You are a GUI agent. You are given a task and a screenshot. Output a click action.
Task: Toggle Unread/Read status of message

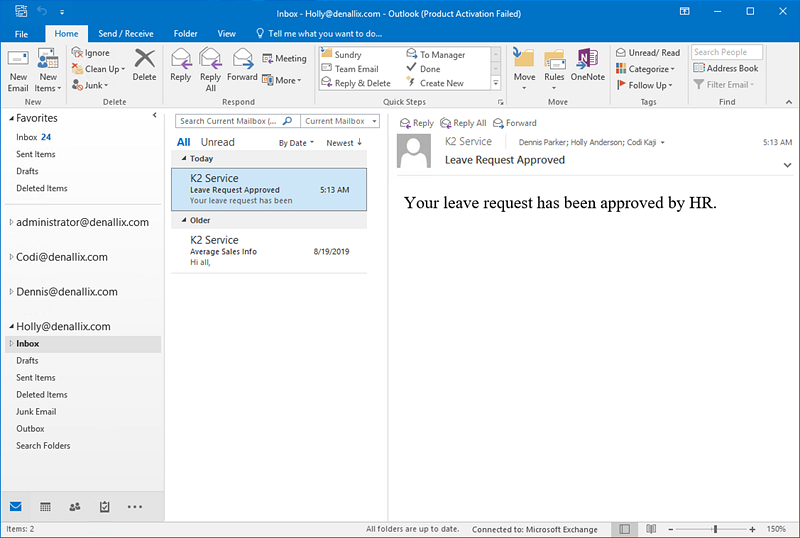click(x=648, y=53)
